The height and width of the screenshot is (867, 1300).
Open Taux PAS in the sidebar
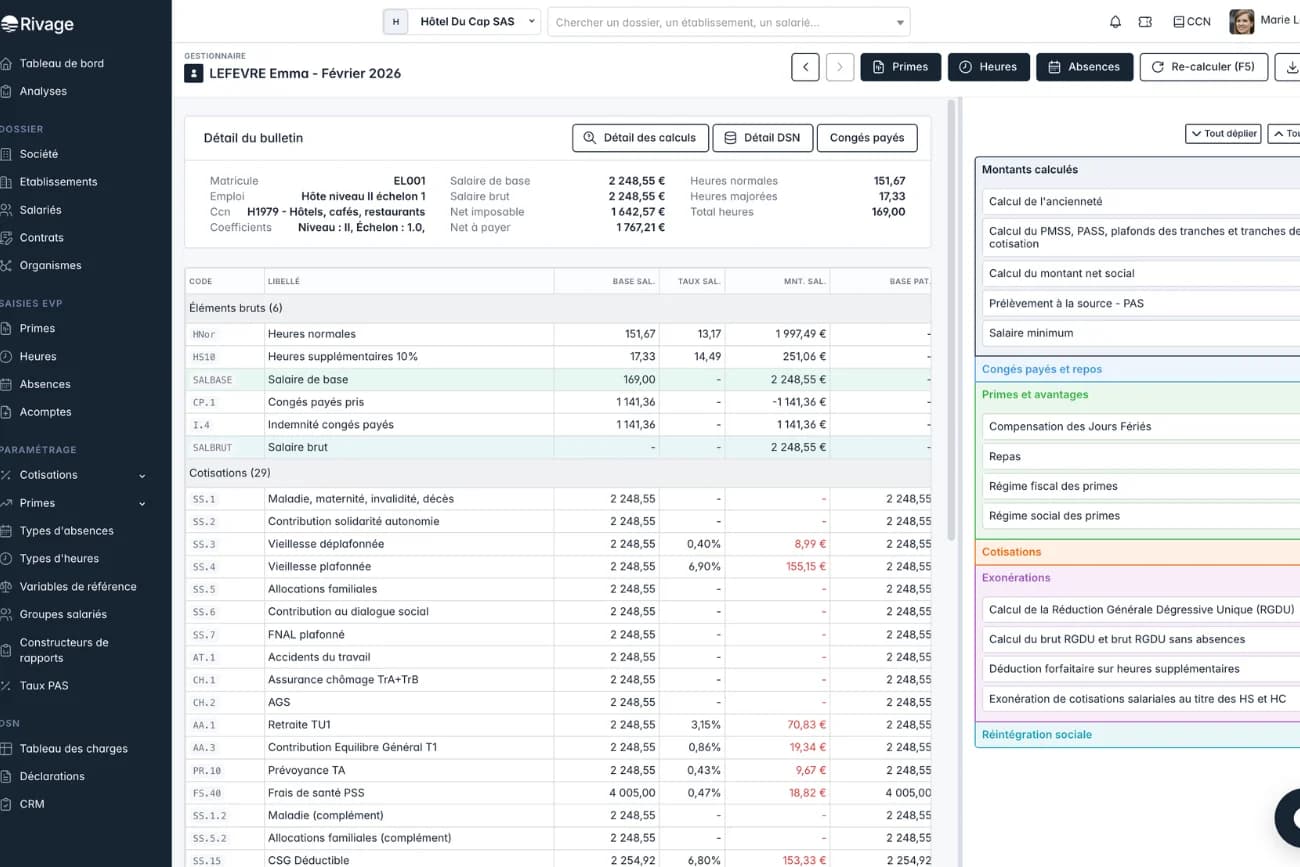click(44, 686)
